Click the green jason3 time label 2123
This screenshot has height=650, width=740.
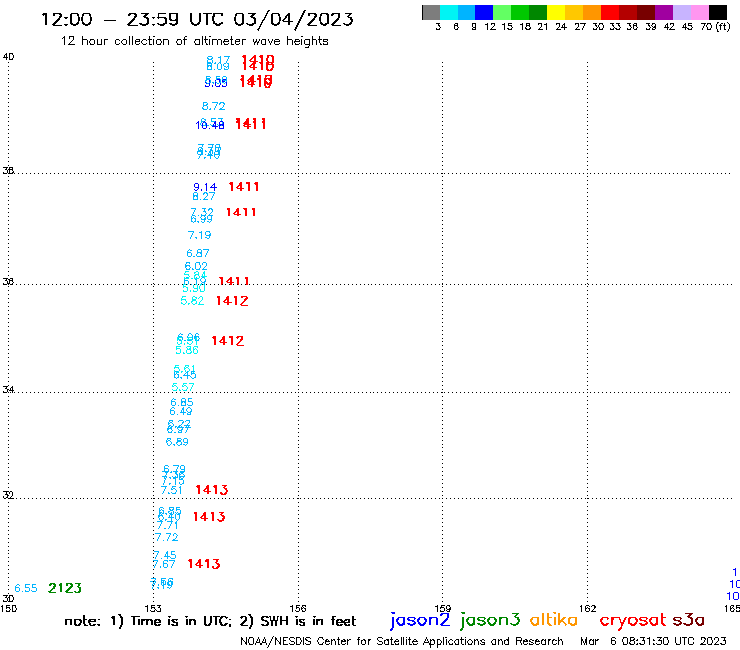pos(65,588)
